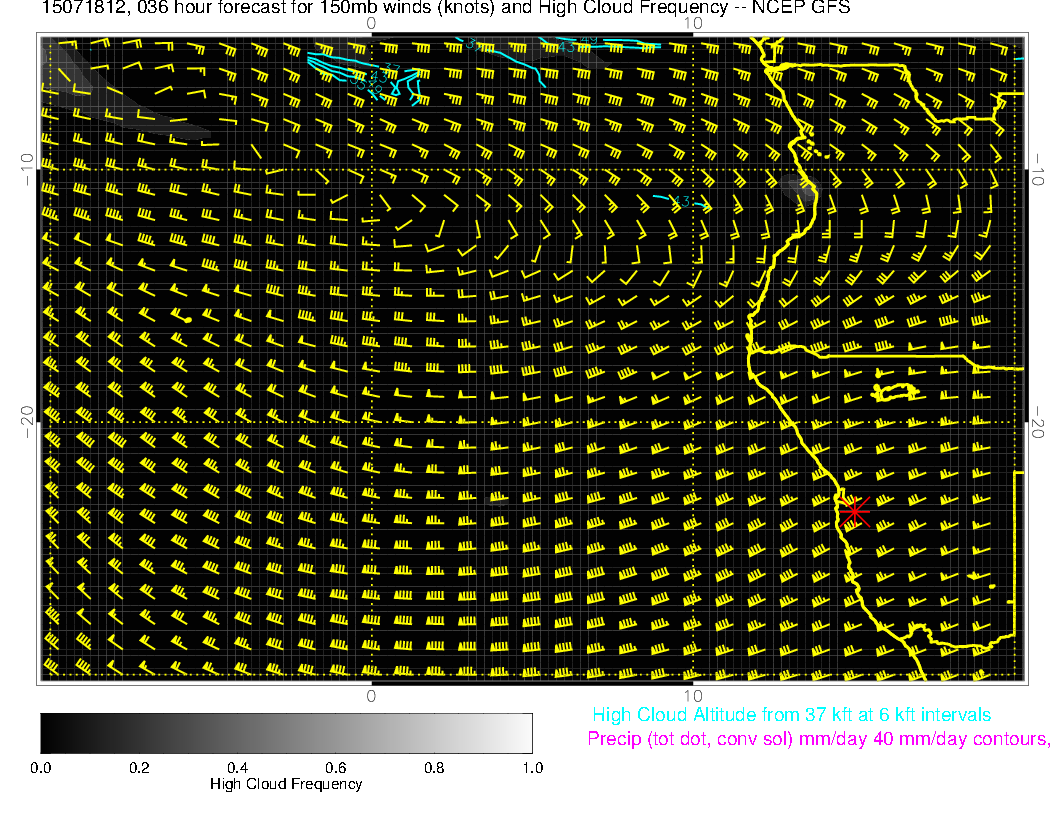
Task: Click the -10 latitude label on right axis
Action: [1038, 169]
